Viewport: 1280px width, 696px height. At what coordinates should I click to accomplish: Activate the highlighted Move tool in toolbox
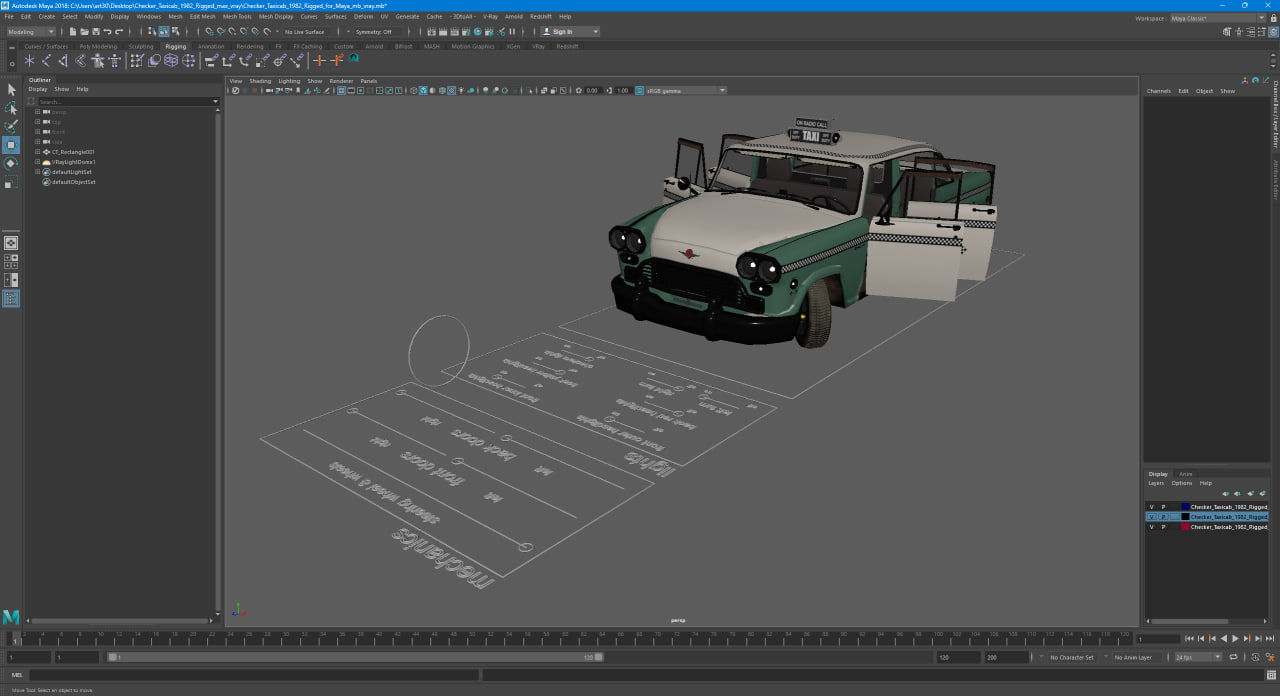coord(11,145)
